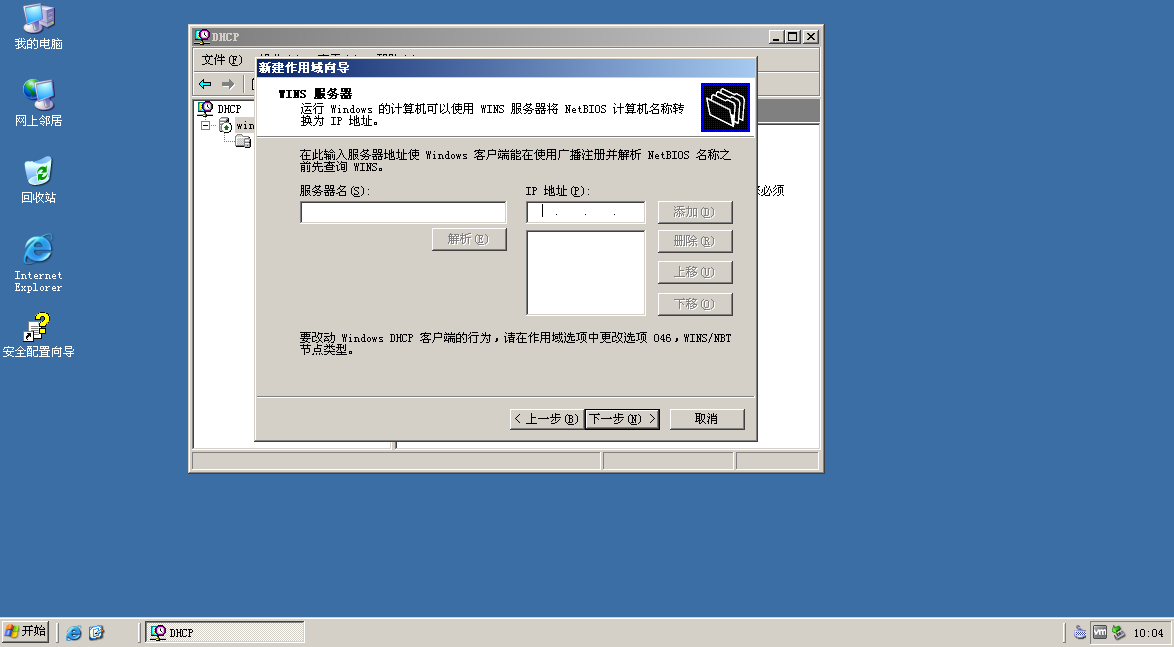This screenshot has width=1174, height=647.
Task: Click the Move Up button
Action: click(695, 272)
